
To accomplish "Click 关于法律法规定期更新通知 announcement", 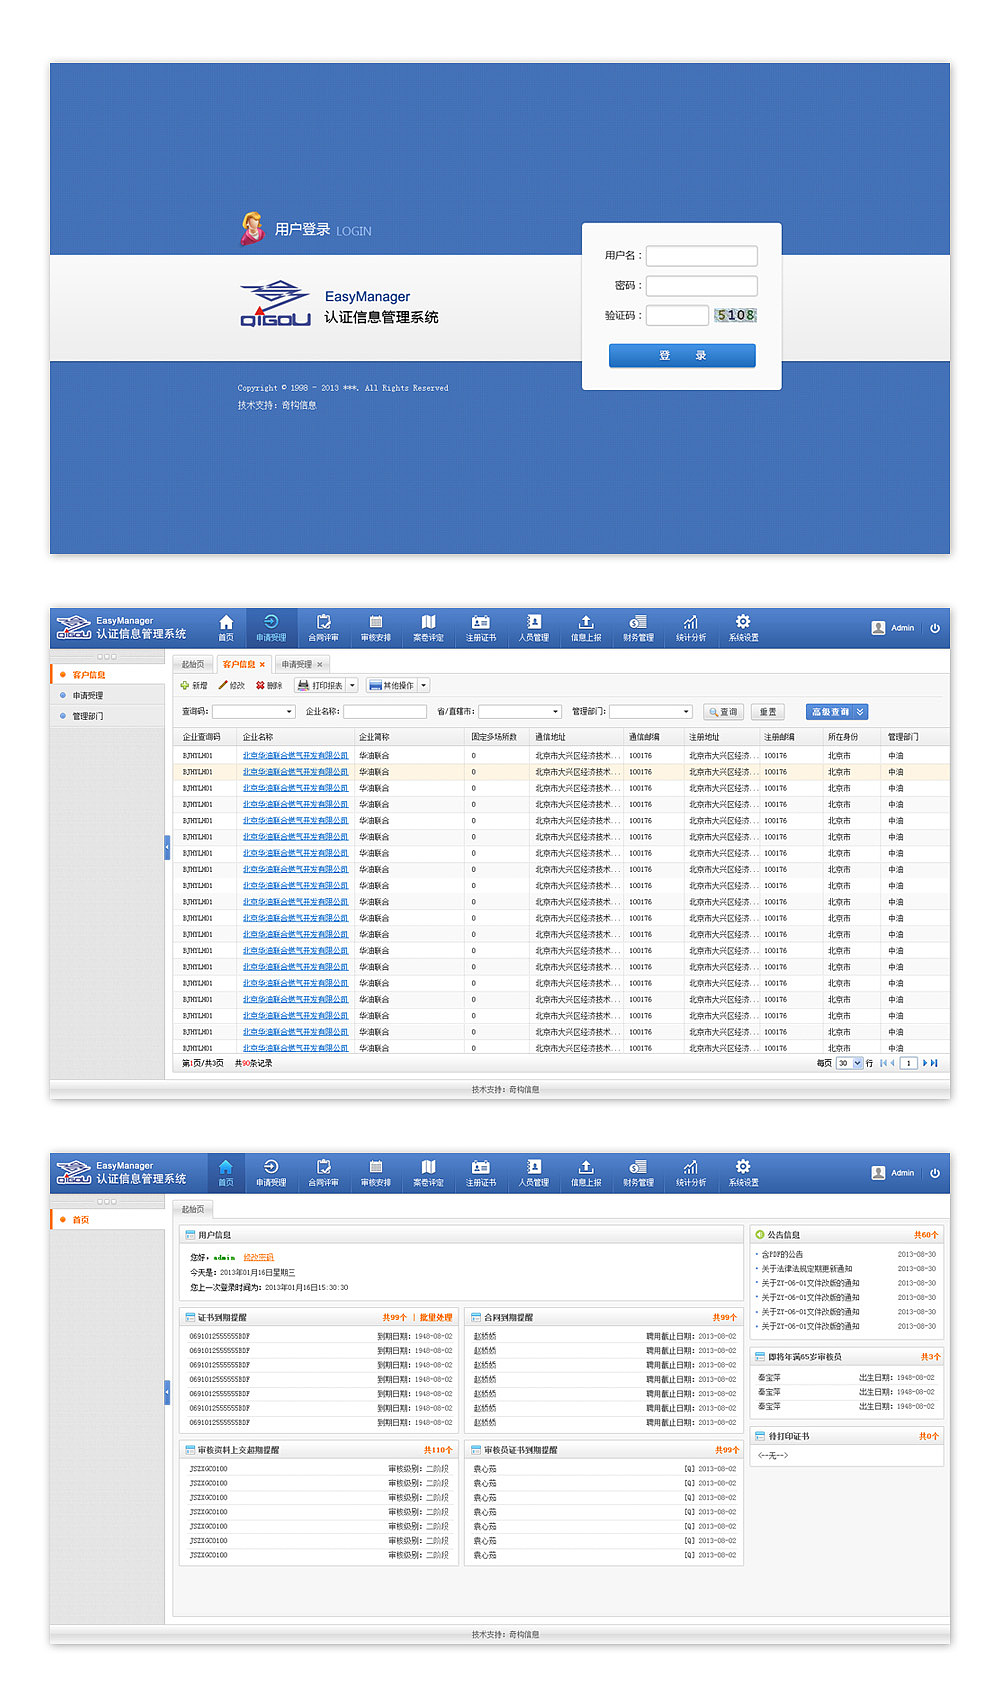I will (x=807, y=1269).
